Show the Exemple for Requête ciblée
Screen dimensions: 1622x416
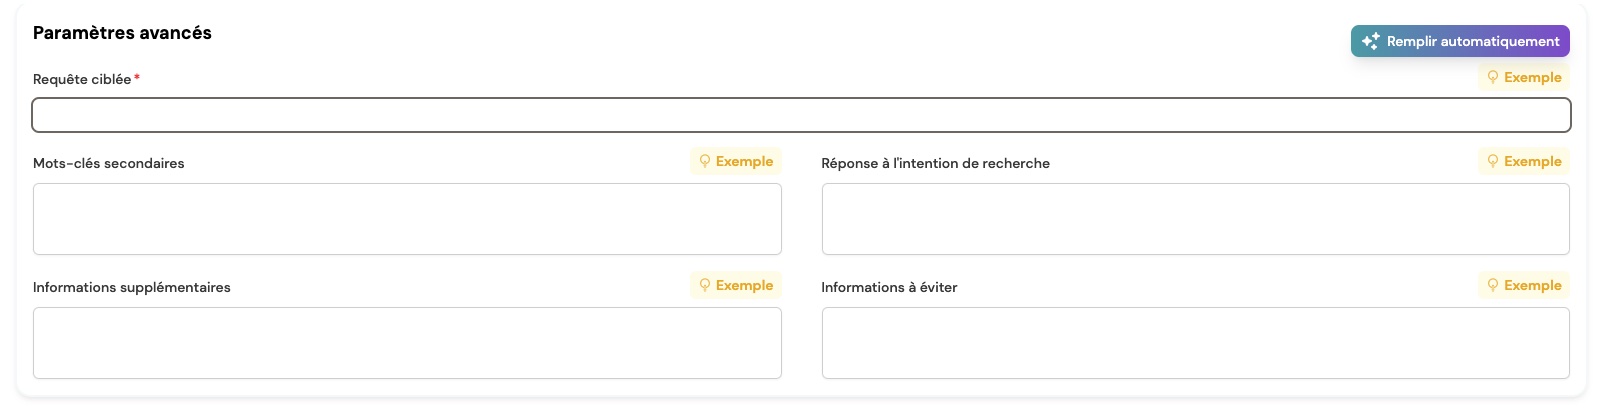1524,77
